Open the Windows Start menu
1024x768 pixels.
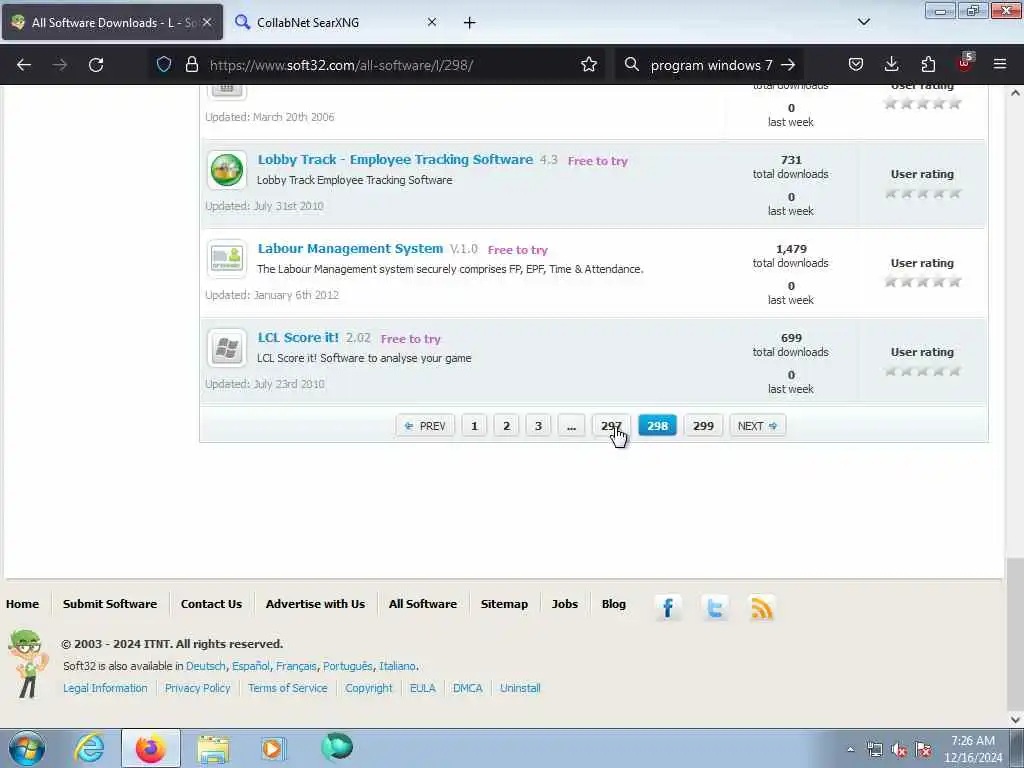click(27, 748)
